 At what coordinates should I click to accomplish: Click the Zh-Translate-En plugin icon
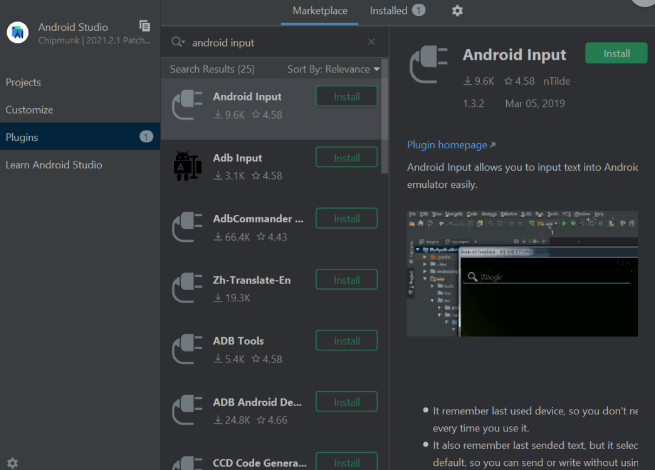pyautogui.click(x=188, y=288)
